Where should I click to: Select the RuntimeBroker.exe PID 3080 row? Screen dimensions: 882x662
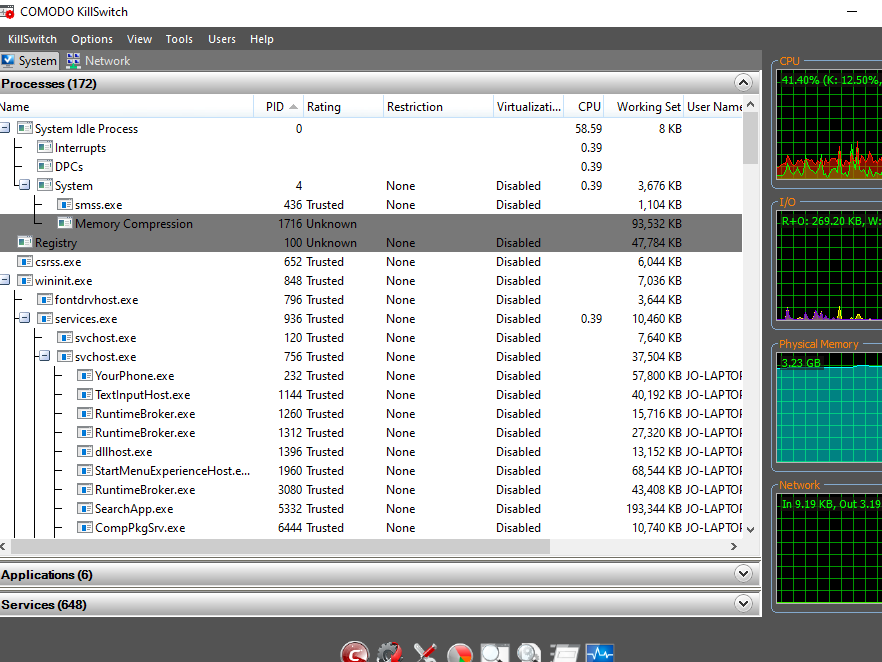[x=371, y=490]
